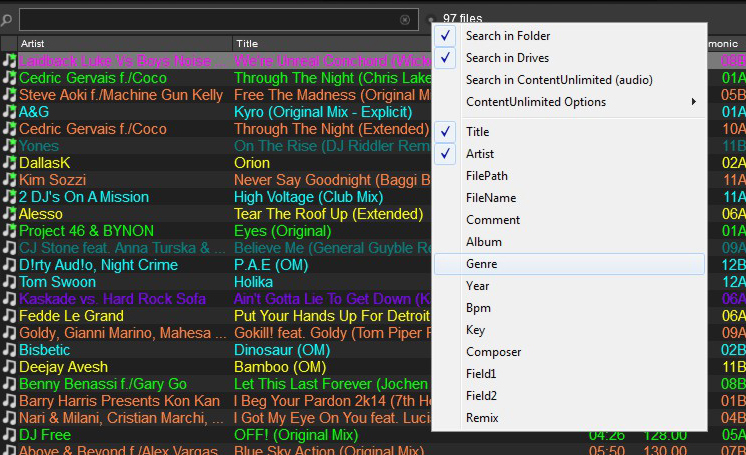Click music note icon next to Bisbetic
The height and width of the screenshot is (455, 746).
(9, 350)
